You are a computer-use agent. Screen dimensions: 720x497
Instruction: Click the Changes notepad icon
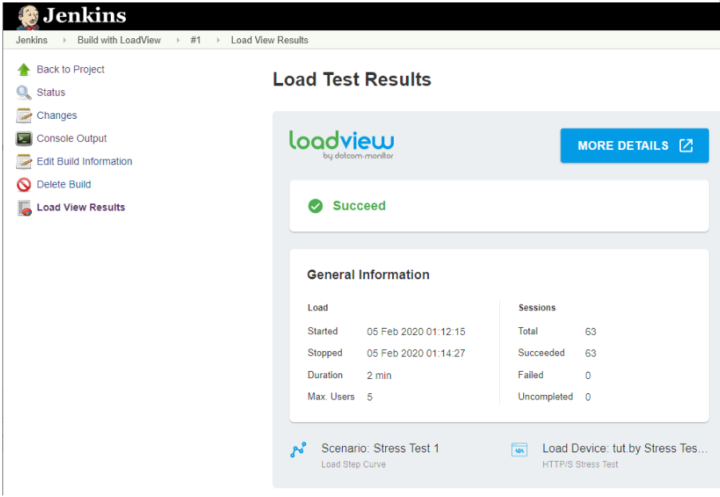click(24, 115)
